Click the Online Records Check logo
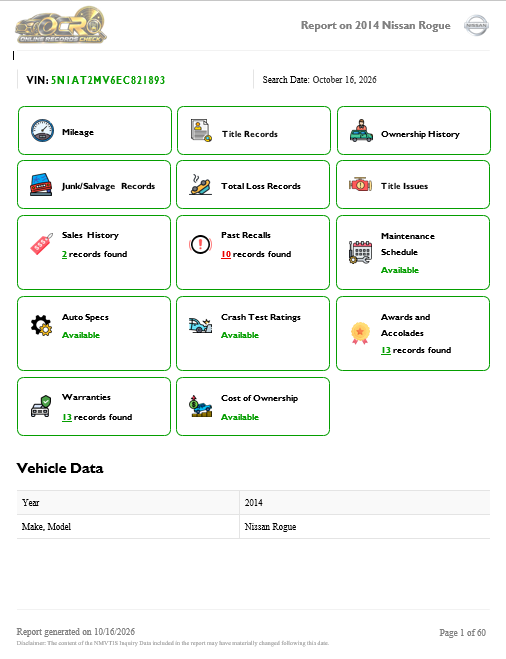Image resolution: width=506 pixels, height=659 pixels. click(61, 25)
